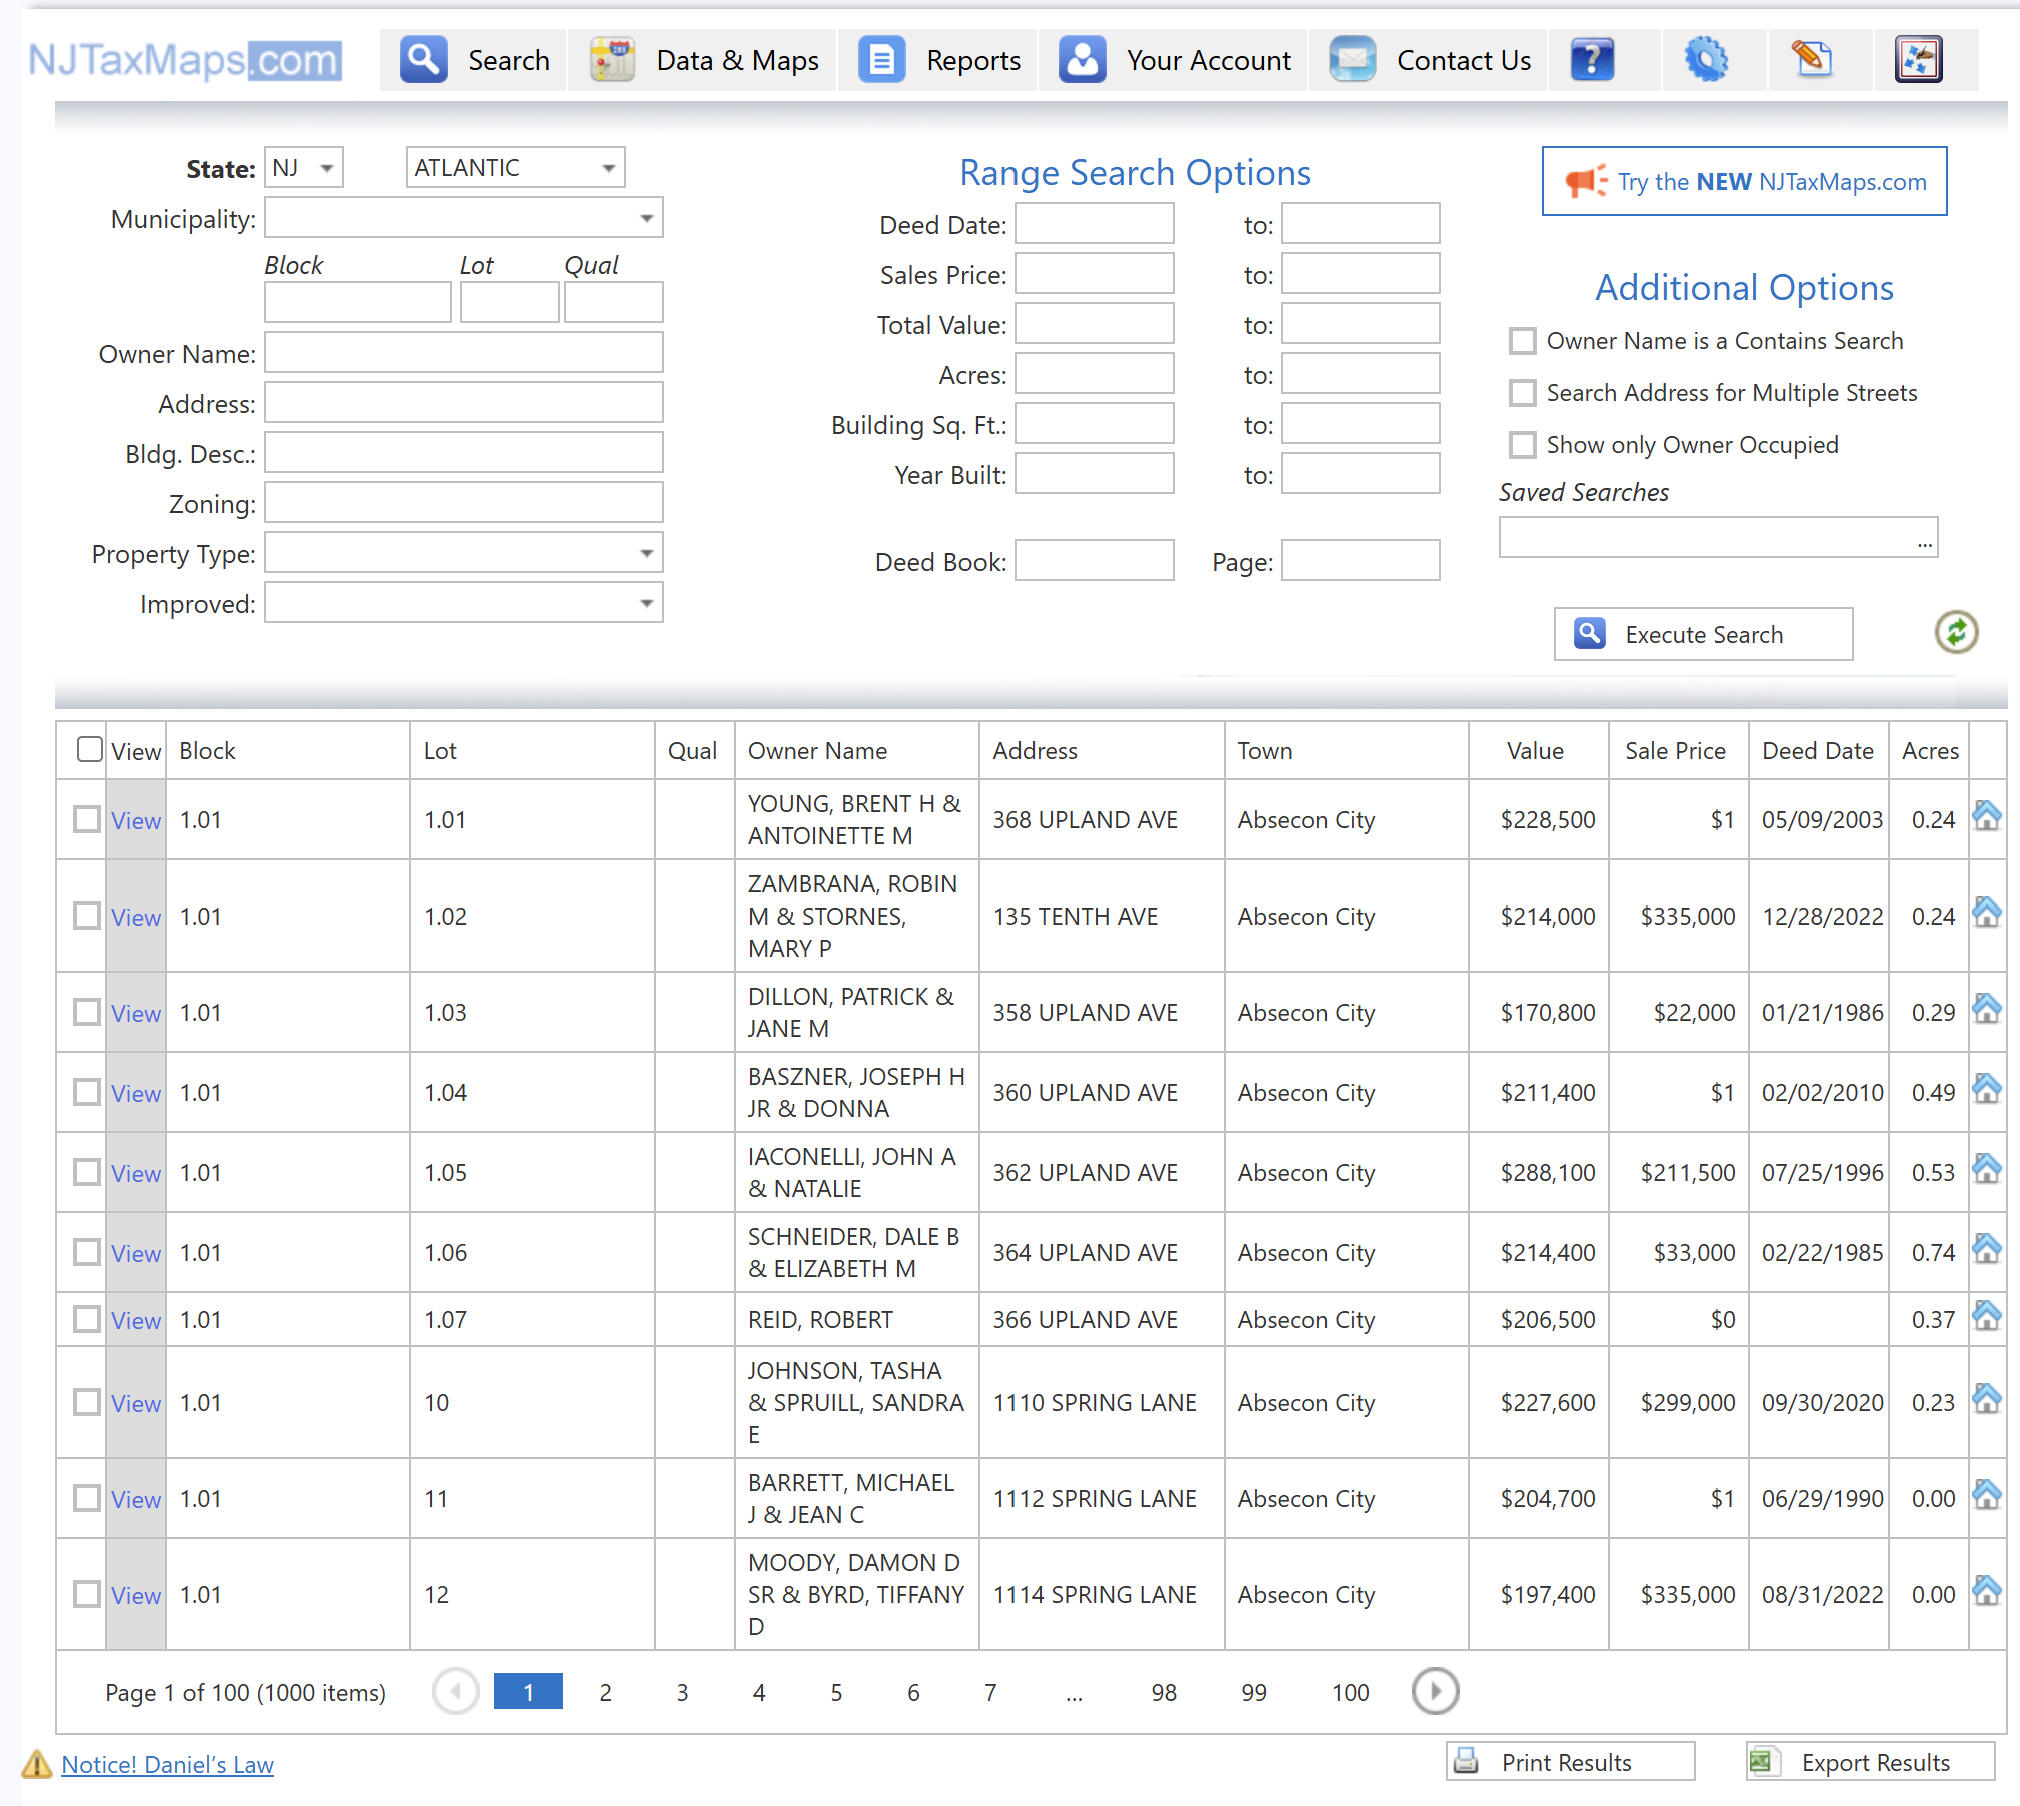Click the blue question mark help icon
Viewport: 2020px width, 1806px height.
(1592, 60)
